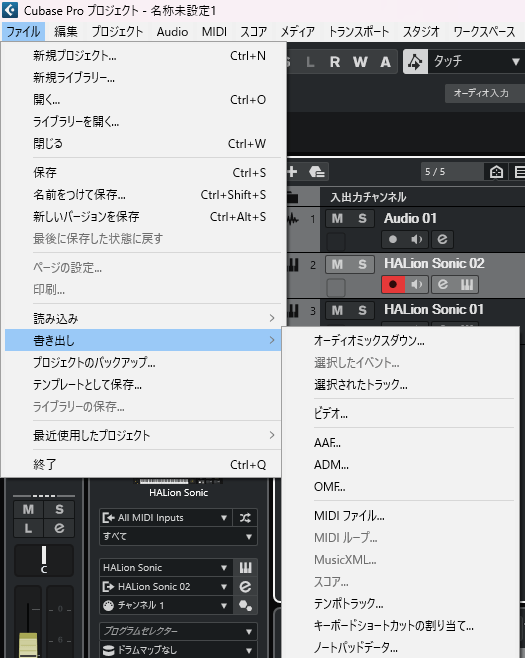Click プロジェクトのバックアップ... menu entry
Image resolution: width=525 pixels, height=658 pixels.
point(143,362)
